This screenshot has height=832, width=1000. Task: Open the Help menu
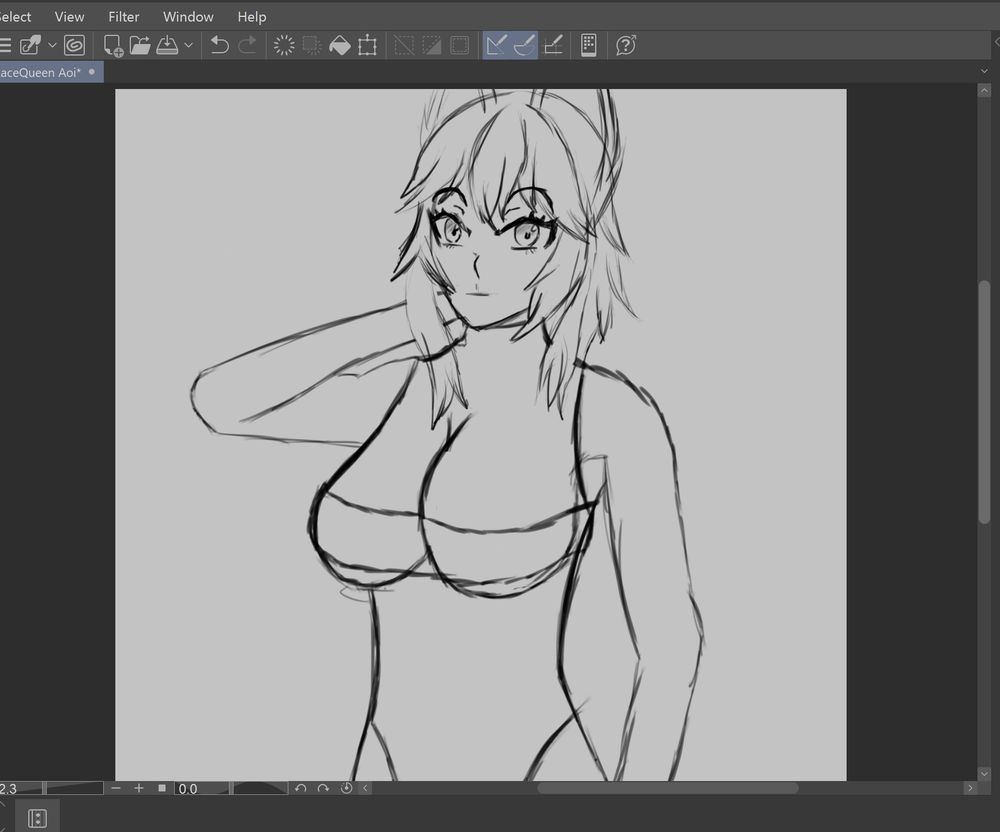[251, 17]
